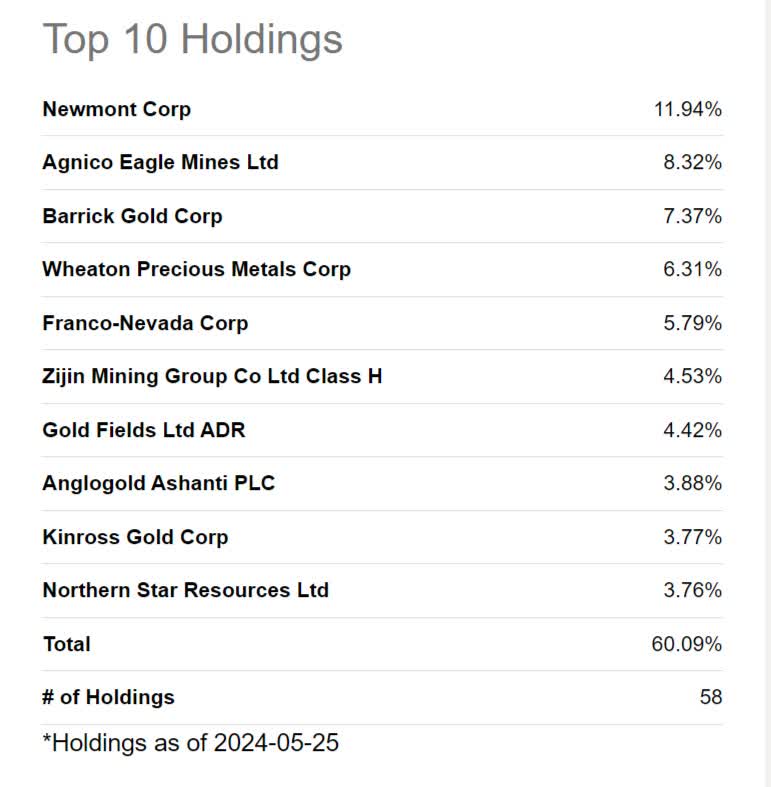Select the 58 holdings count

click(x=711, y=697)
